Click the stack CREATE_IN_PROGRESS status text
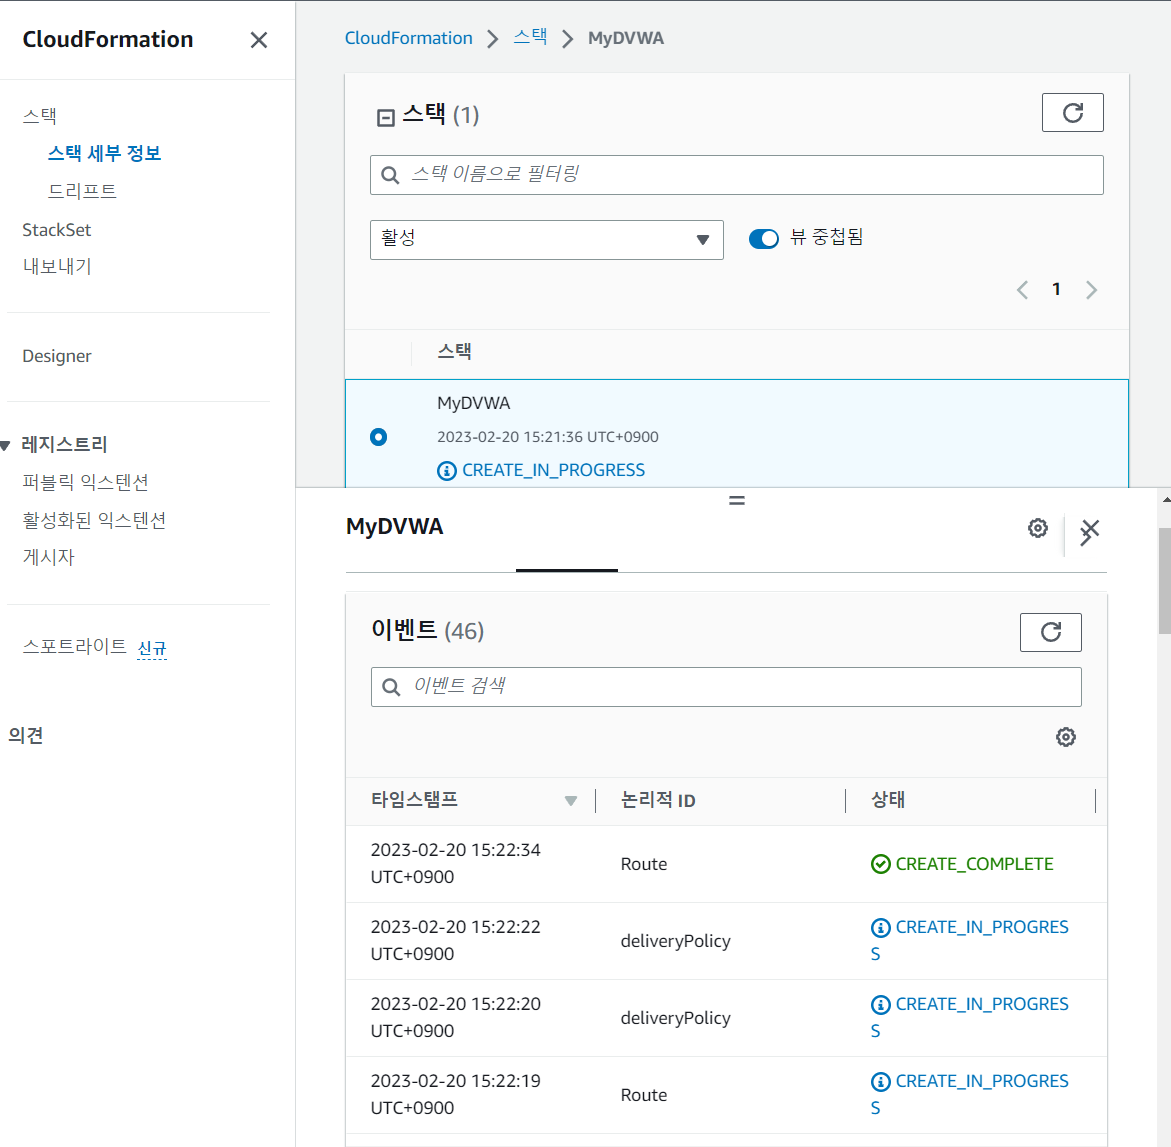This screenshot has height=1147, width=1171. point(553,470)
